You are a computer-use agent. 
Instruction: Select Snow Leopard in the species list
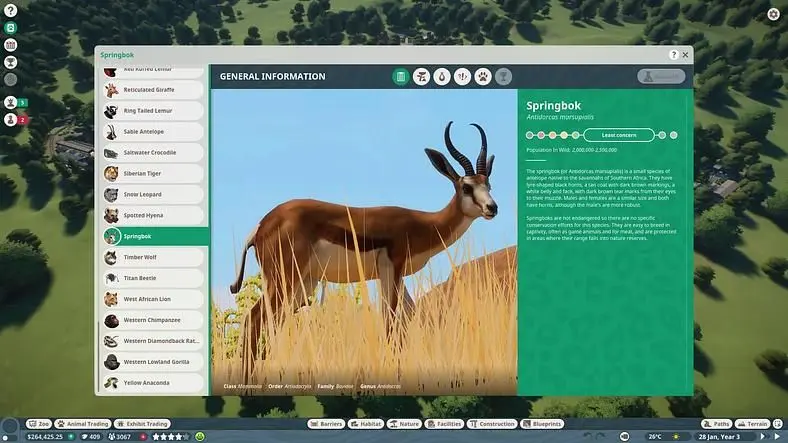tap(153, 194)
